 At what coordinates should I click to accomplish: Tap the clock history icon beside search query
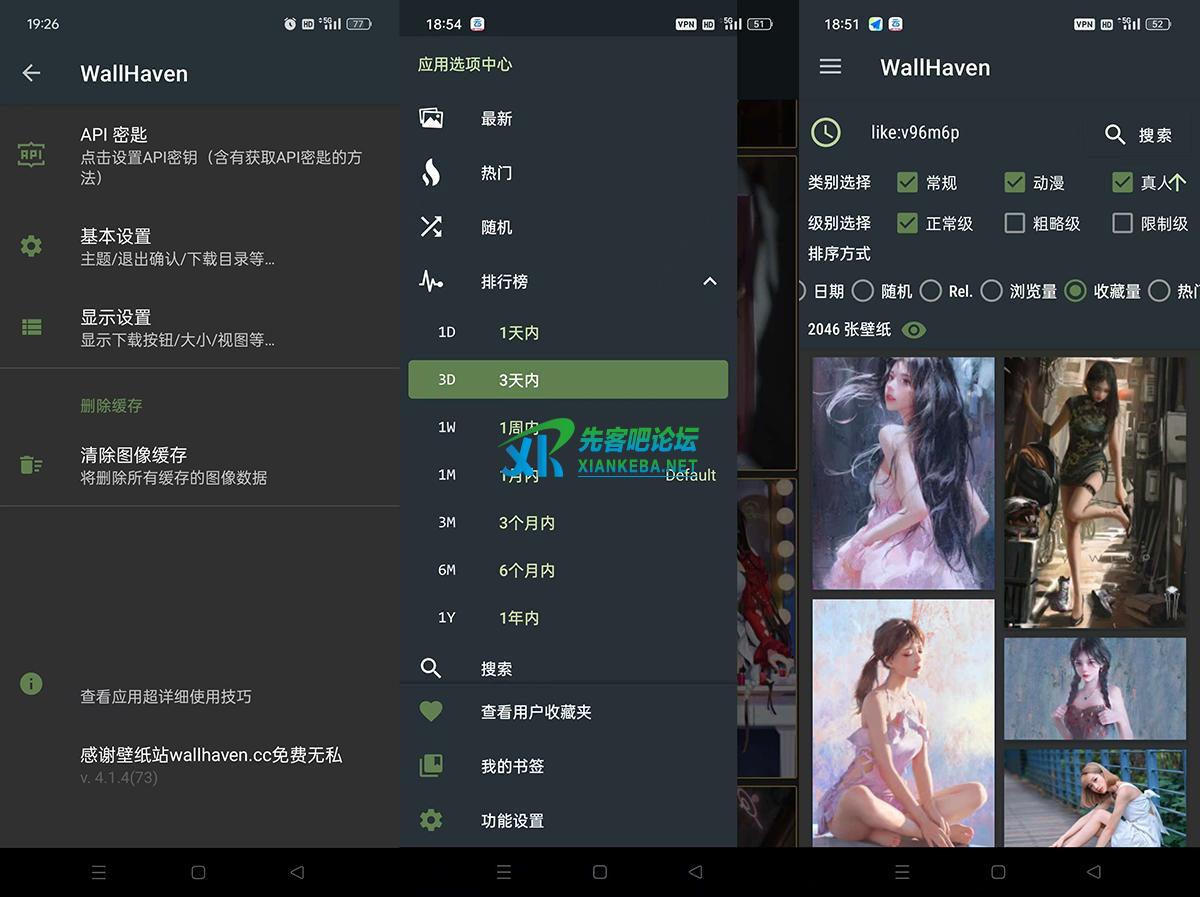(x=826, y=133)
